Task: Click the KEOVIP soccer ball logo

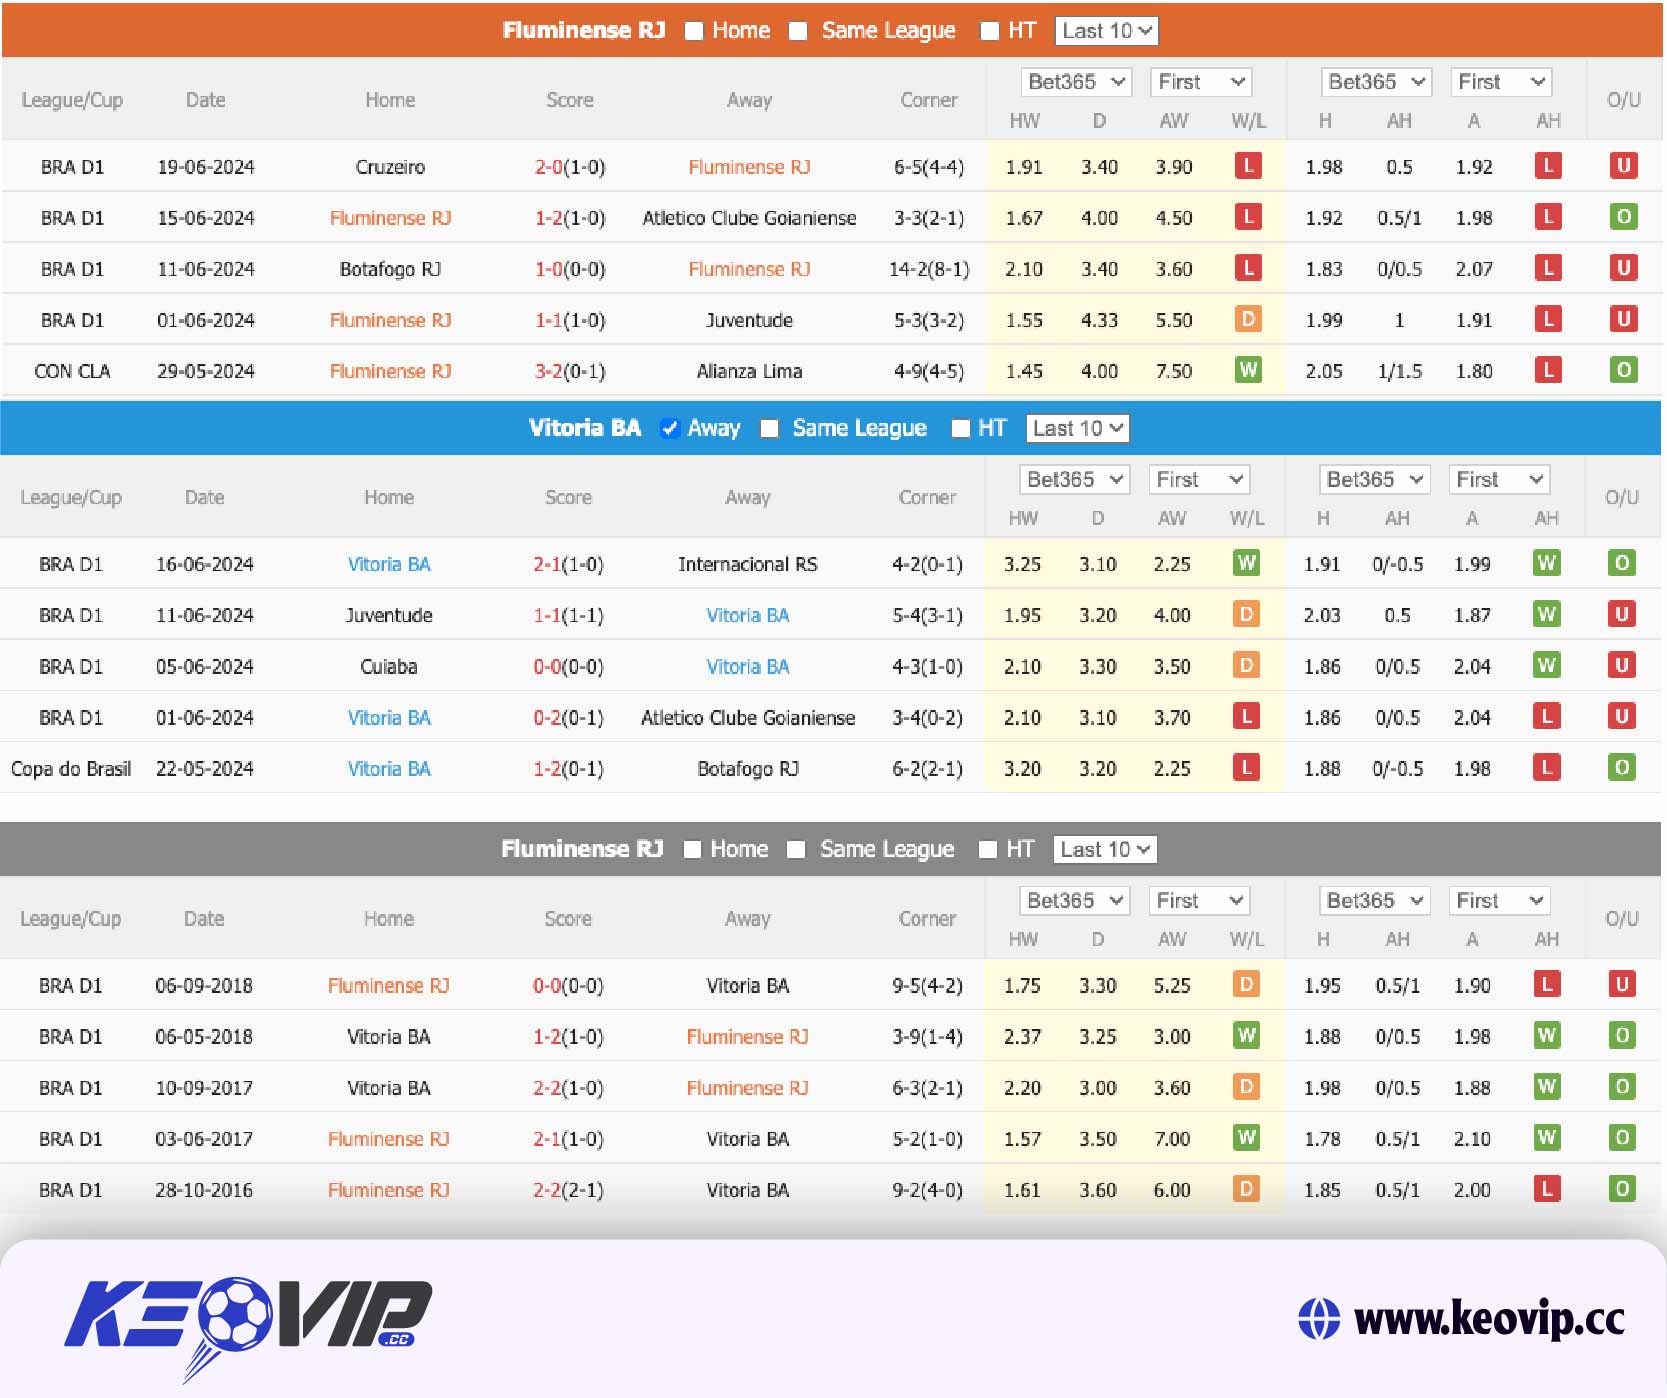Action: pyautogui.click(x=236, y=1312)
